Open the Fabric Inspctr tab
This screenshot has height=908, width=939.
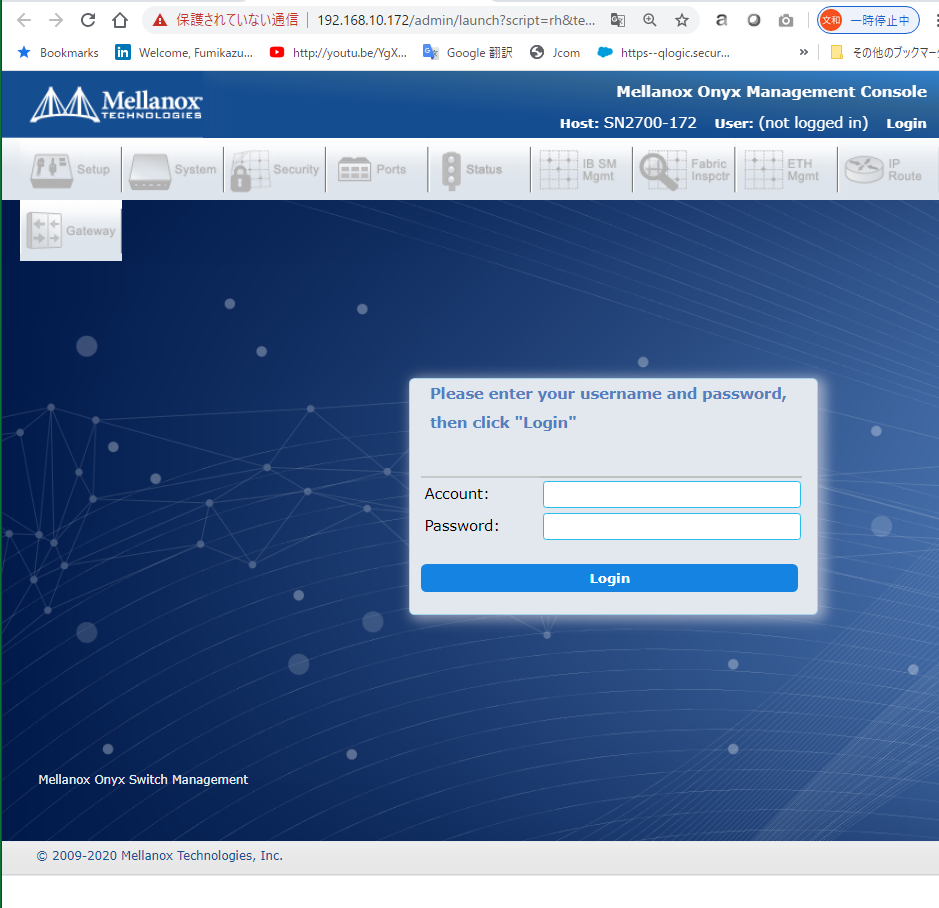click(x=684, y=170)
